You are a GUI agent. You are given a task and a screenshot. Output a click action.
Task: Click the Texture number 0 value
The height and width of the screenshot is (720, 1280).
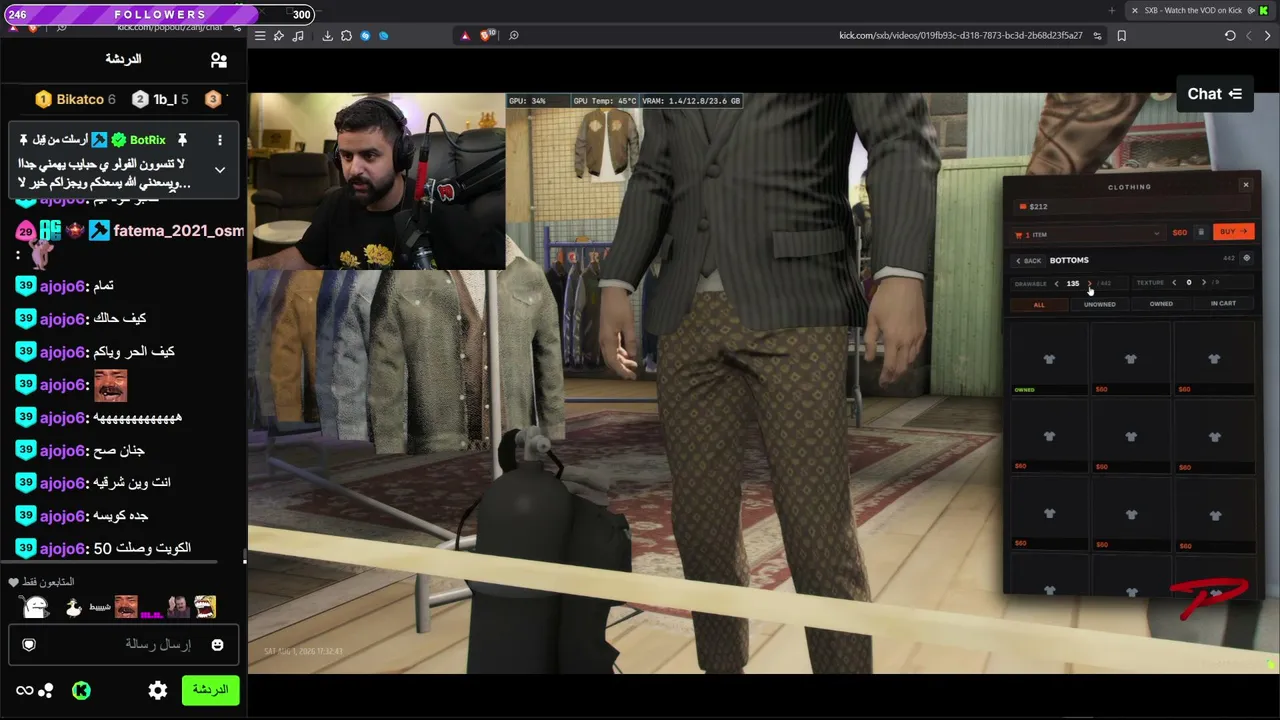click(x=1189, y=283)
